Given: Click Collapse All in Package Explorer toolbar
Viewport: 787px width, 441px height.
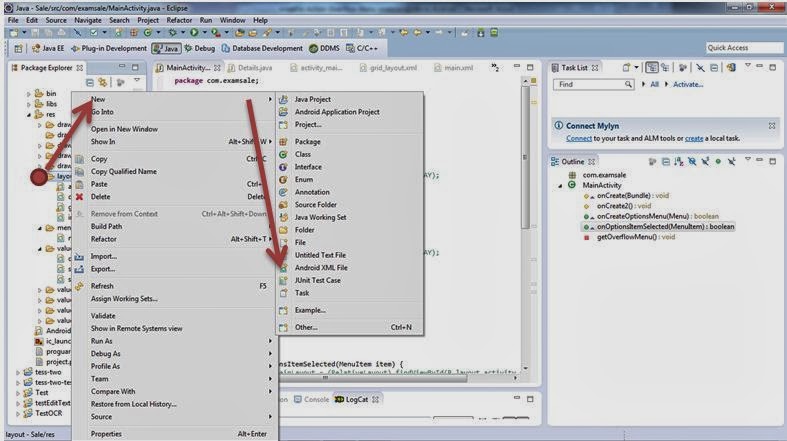Looking at the screenshot, I should (90, 82).
